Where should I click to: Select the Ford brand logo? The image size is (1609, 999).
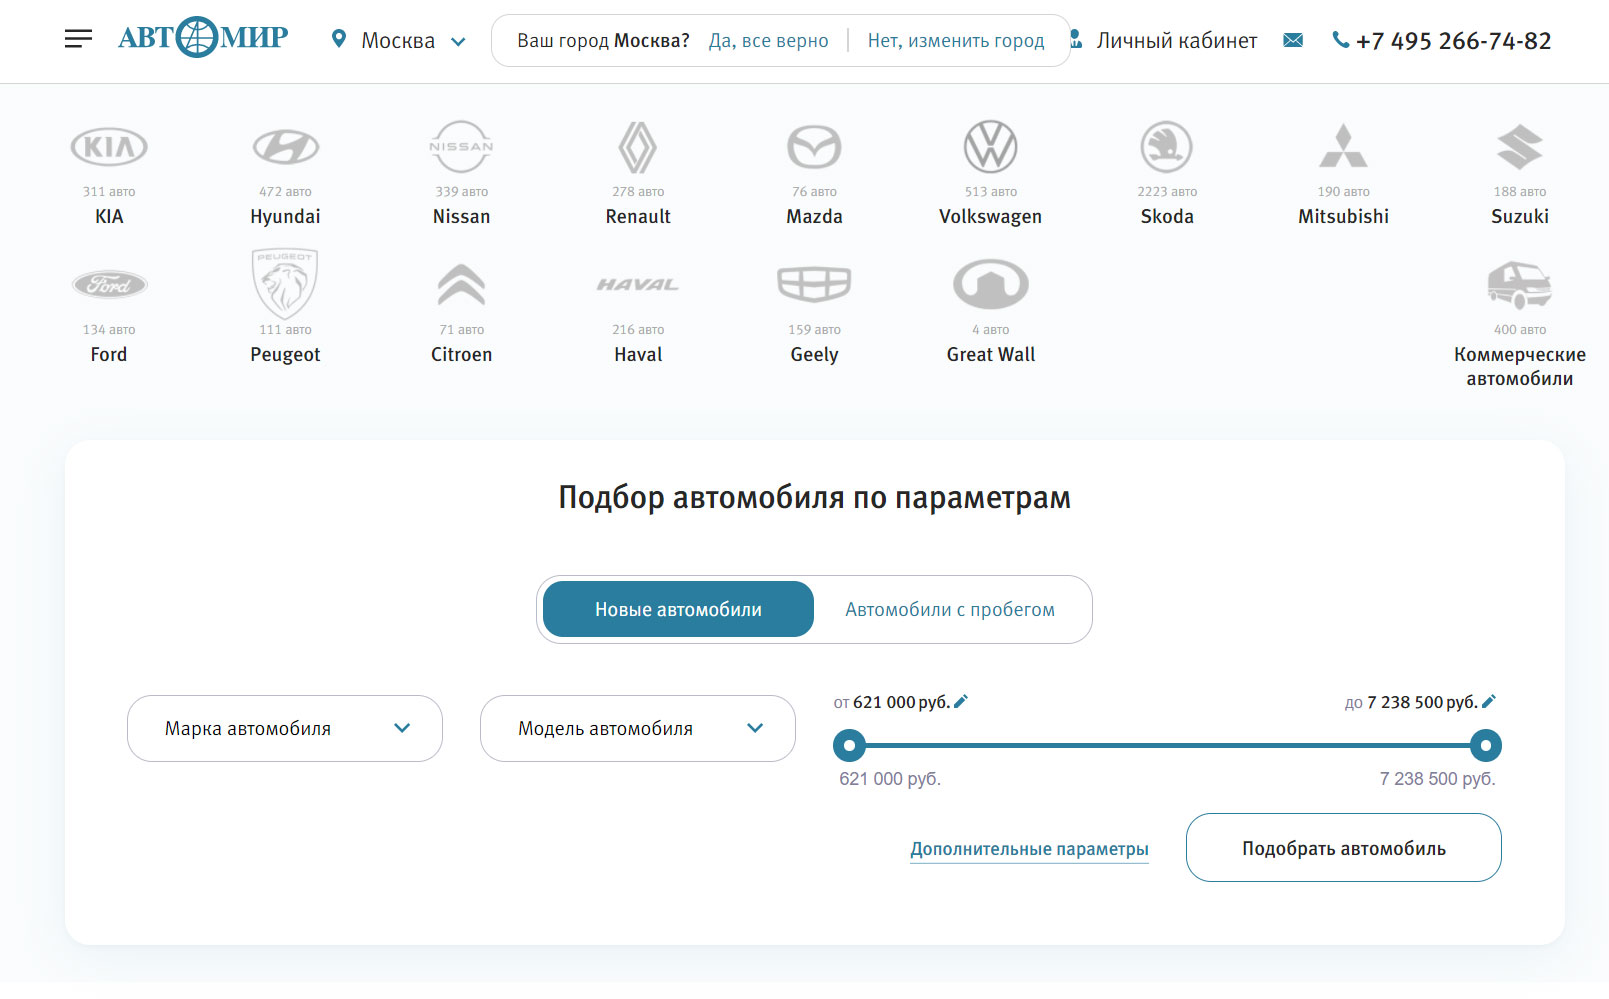[109, 285]
